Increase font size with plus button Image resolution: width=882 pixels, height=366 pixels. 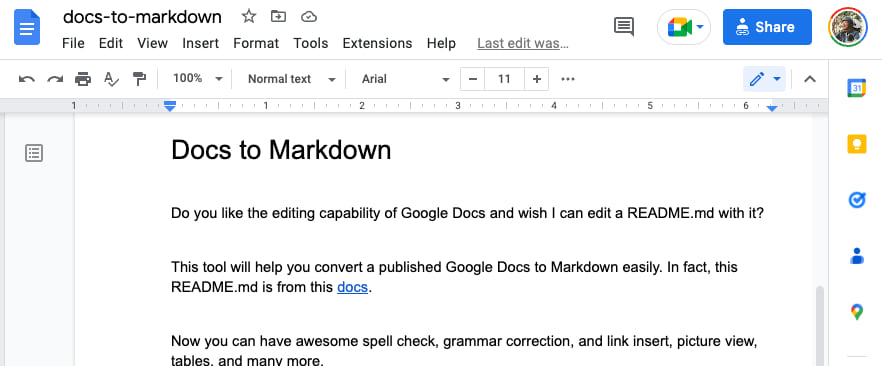(537, 79)
